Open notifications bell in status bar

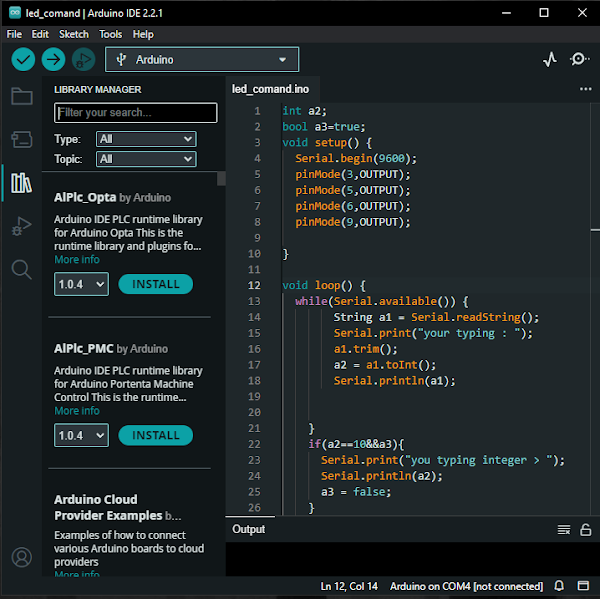coord(559,586)
